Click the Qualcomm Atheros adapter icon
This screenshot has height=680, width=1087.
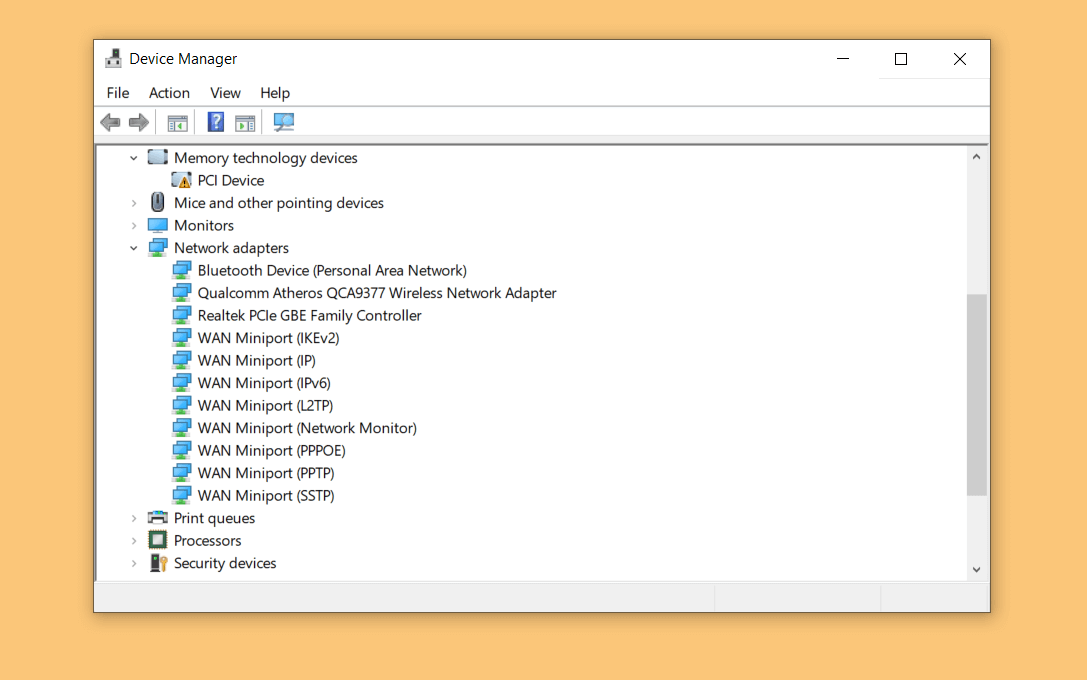(182, 293)
